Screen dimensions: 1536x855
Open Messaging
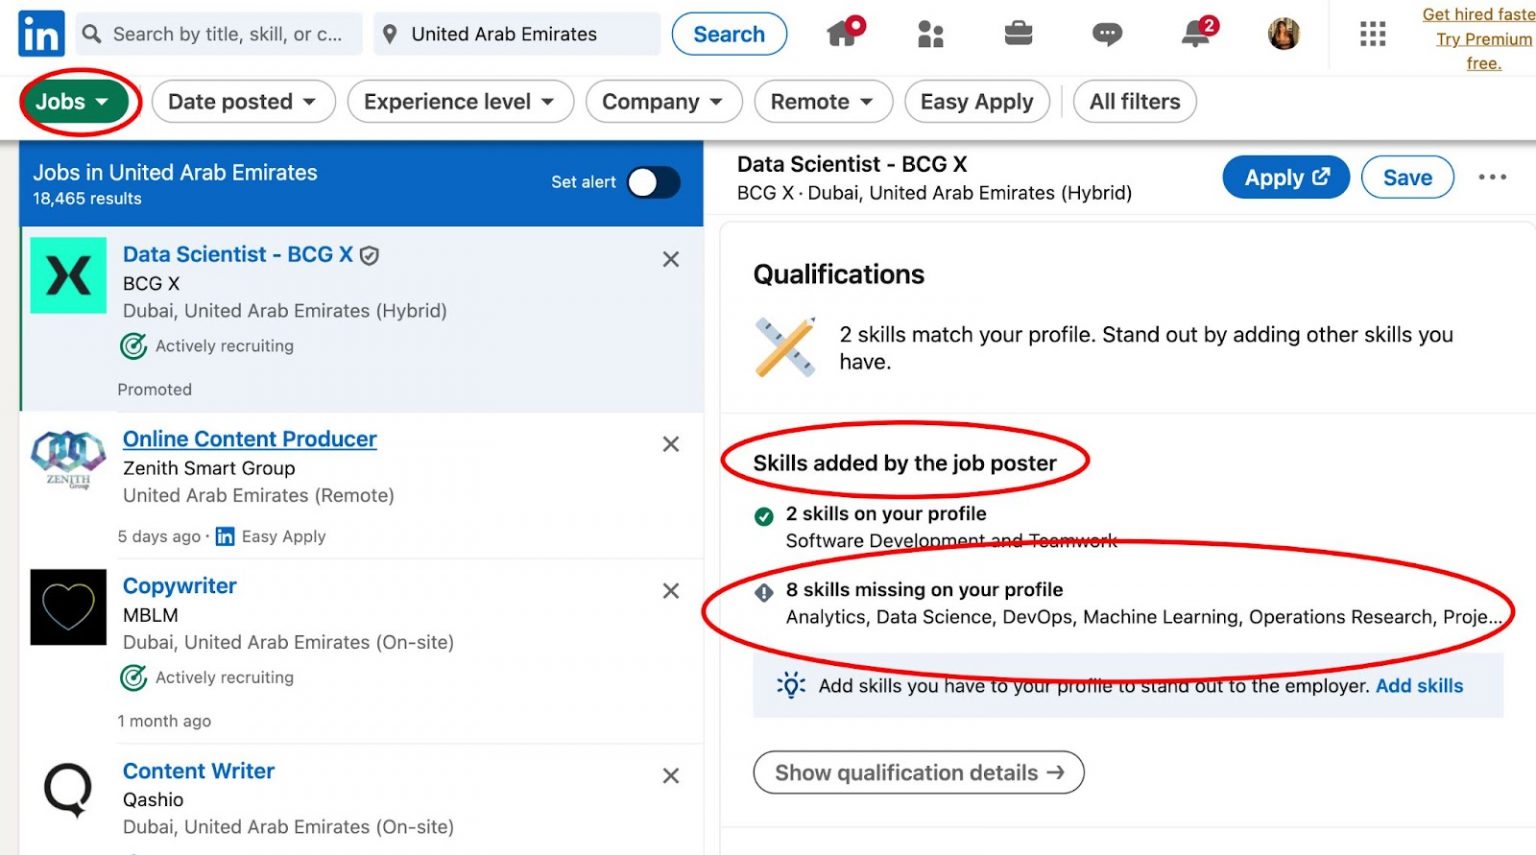coord(1107,33)
